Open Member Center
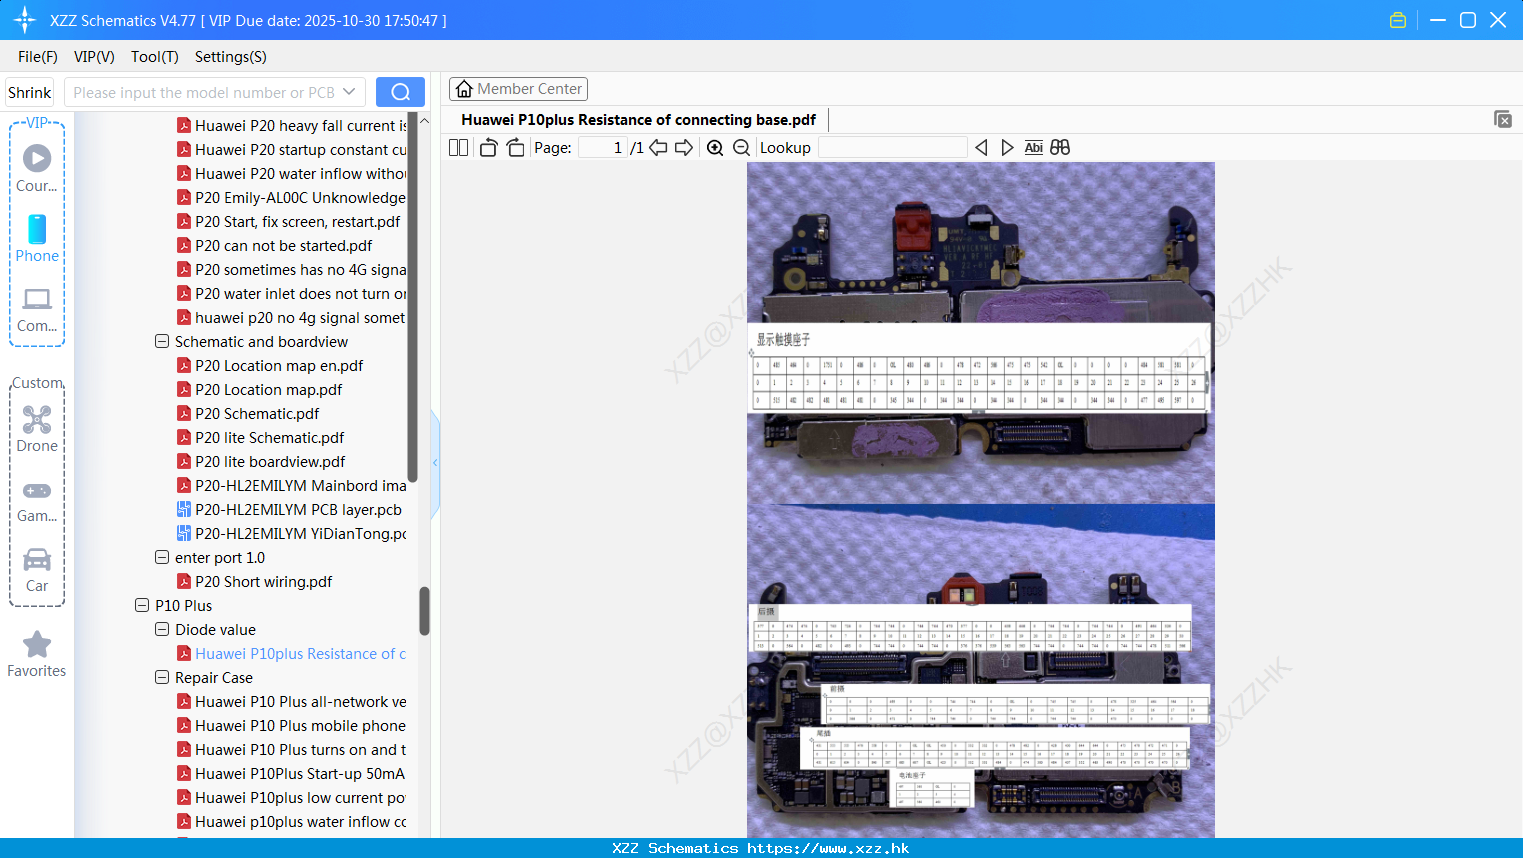 tap(518, 89)
